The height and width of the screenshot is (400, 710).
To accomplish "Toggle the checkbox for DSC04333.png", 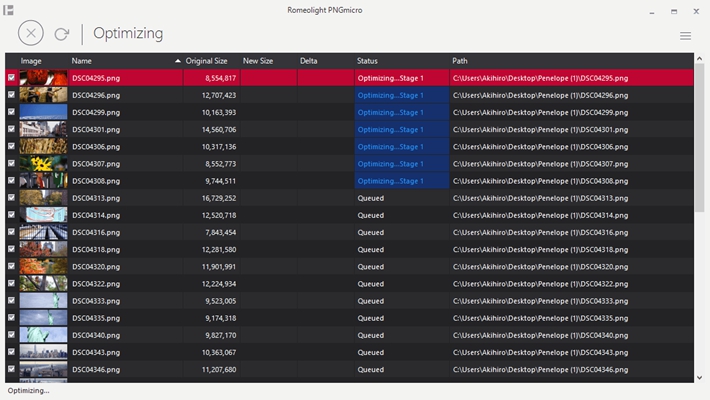I will click(x=12, y=300).
